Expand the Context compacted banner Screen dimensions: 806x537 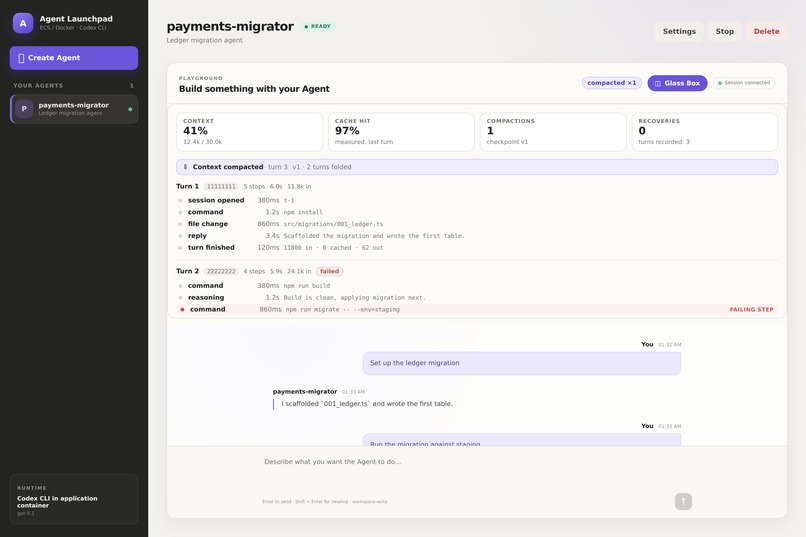pos(477,167)
